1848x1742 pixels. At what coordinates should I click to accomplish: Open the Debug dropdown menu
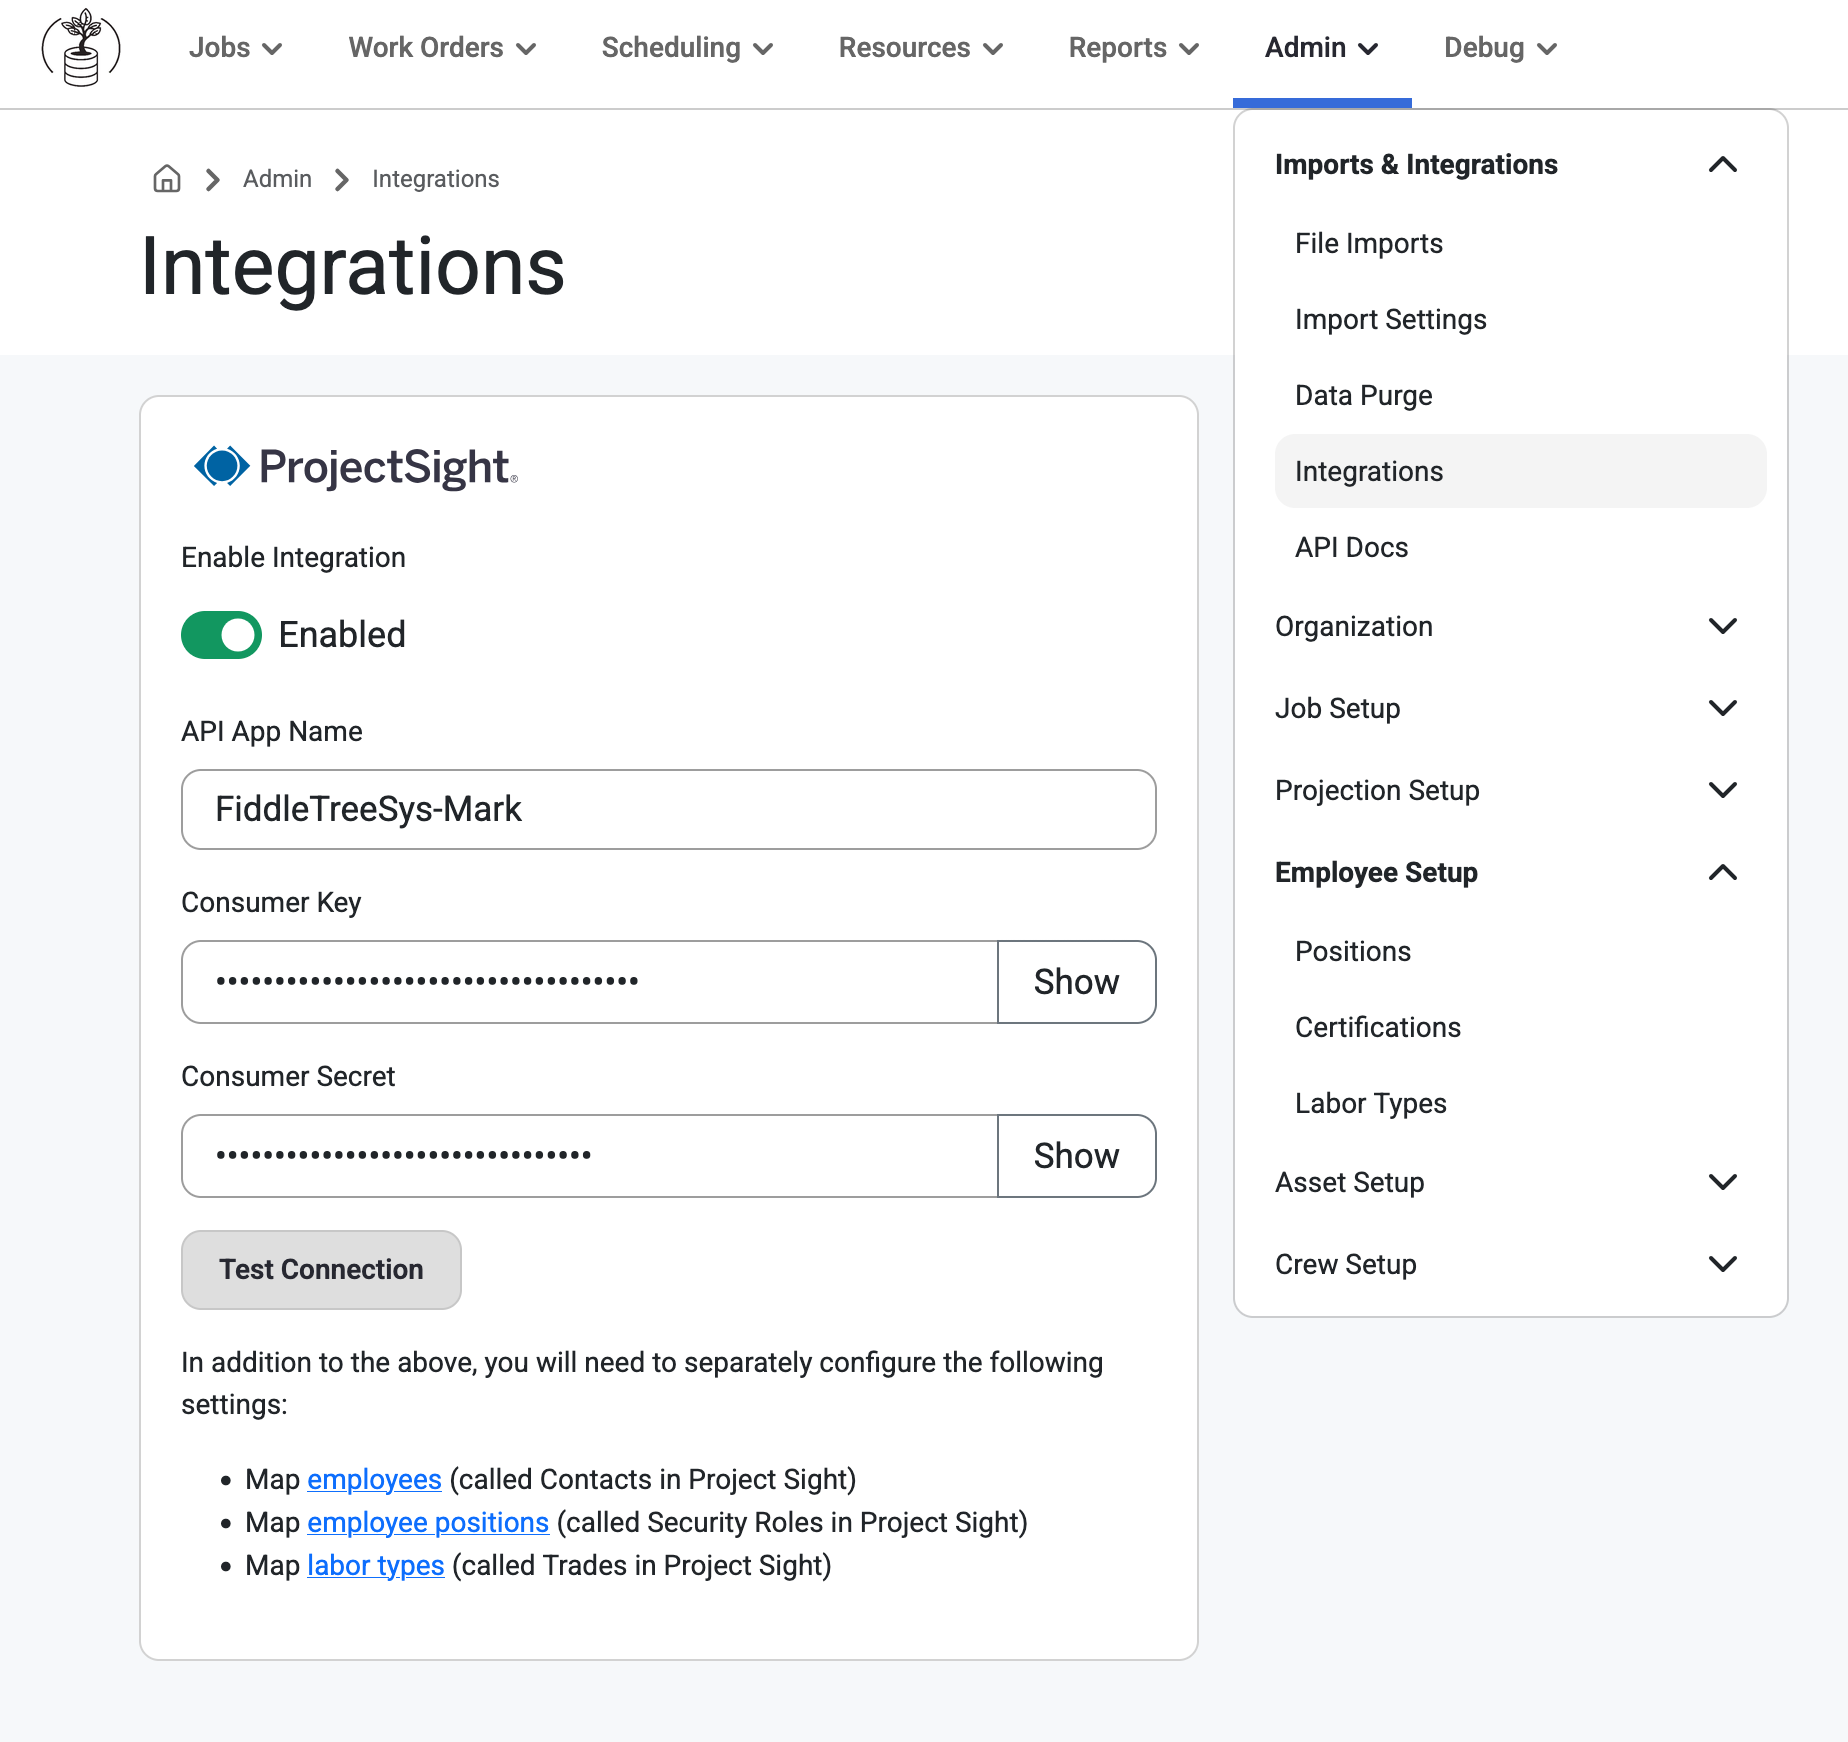coord(1500,48)
